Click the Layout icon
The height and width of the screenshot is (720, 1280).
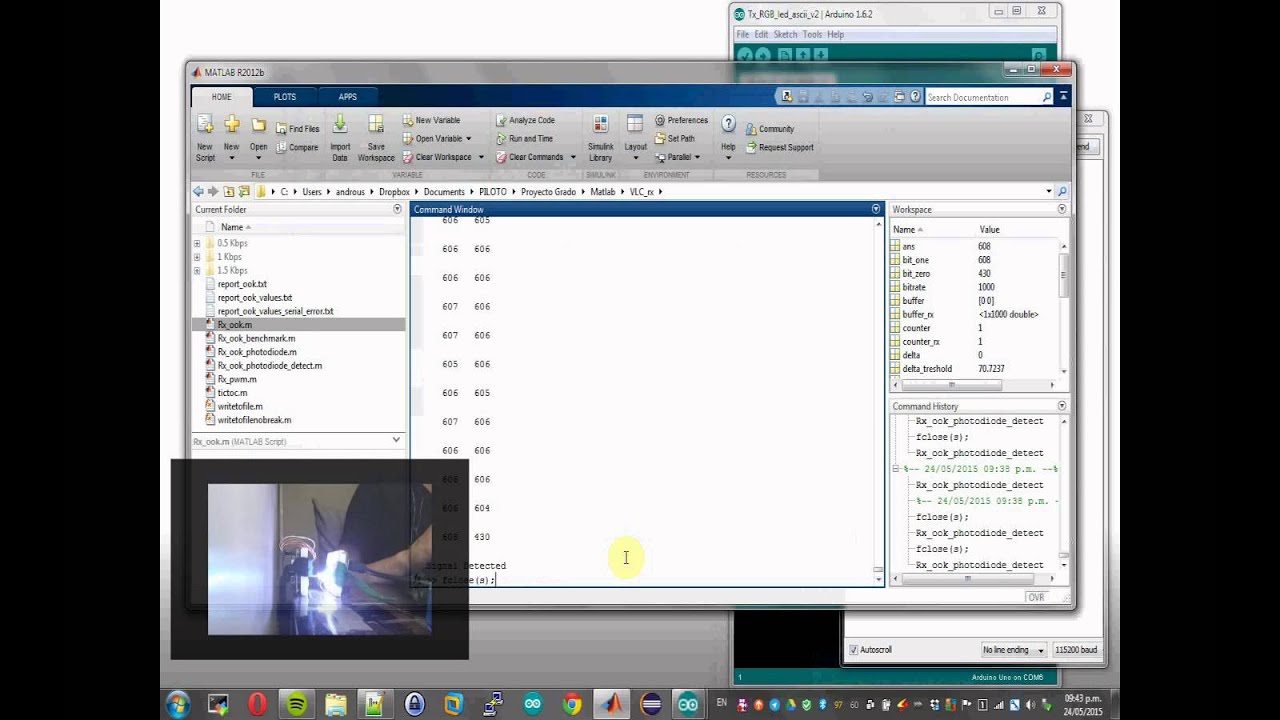pos(635,124)
